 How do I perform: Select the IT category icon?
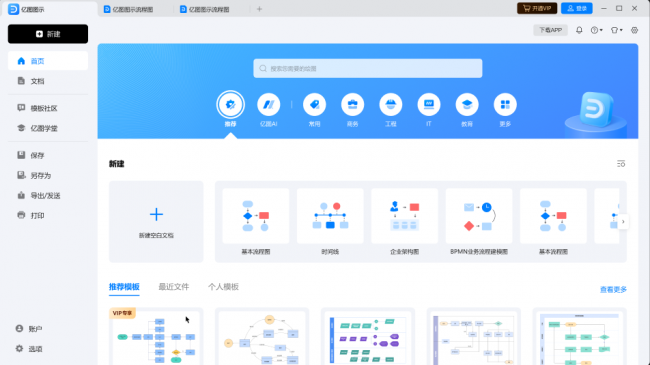pos(429,105)
